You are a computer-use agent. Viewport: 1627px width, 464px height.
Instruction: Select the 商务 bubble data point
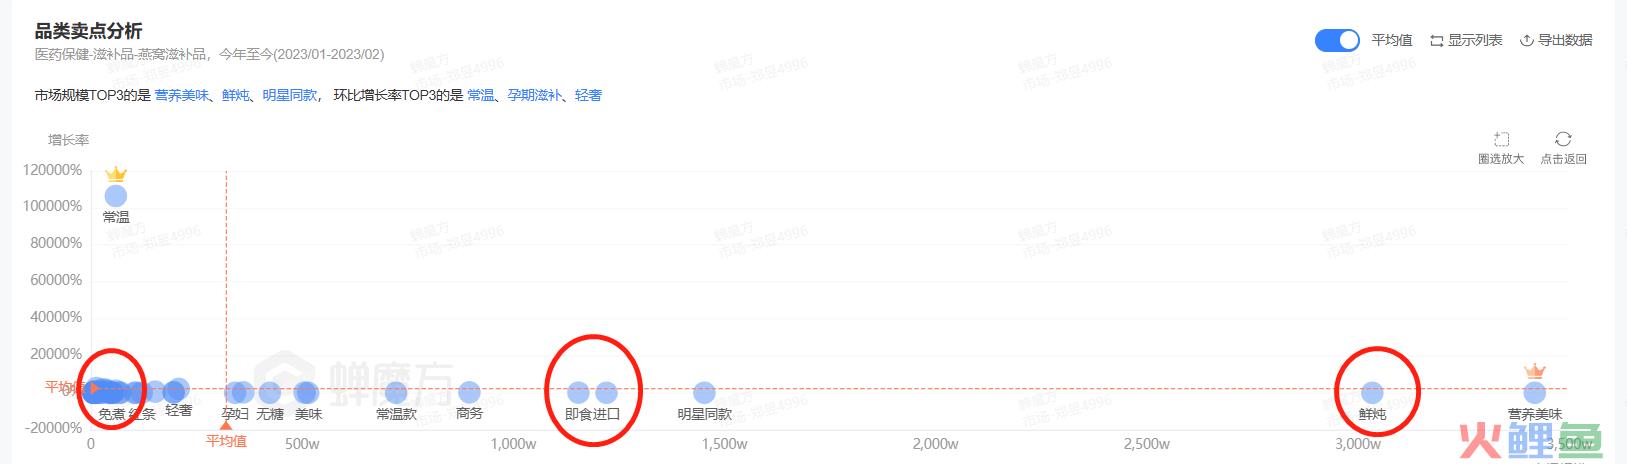coord(469,393)
